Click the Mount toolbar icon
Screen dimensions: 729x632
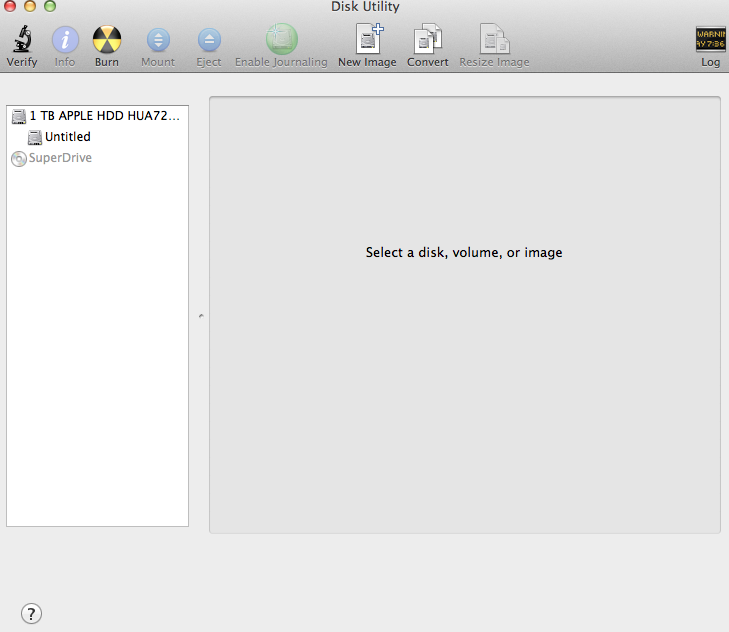click(158, 40)
